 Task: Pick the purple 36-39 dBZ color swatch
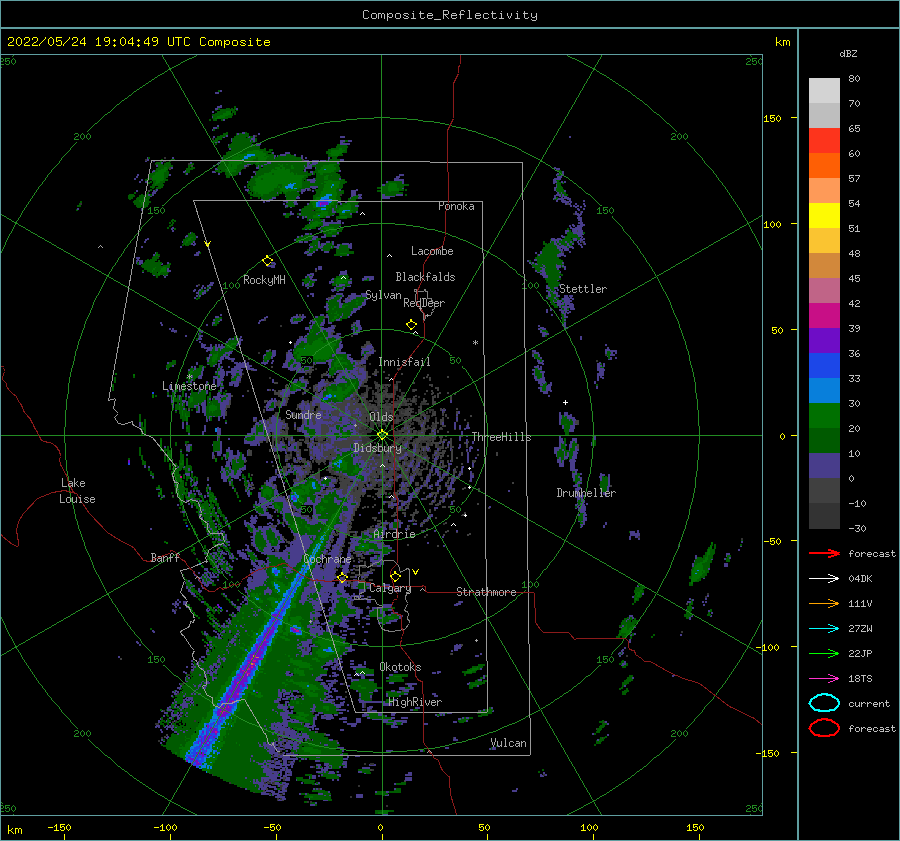point(824,340)
